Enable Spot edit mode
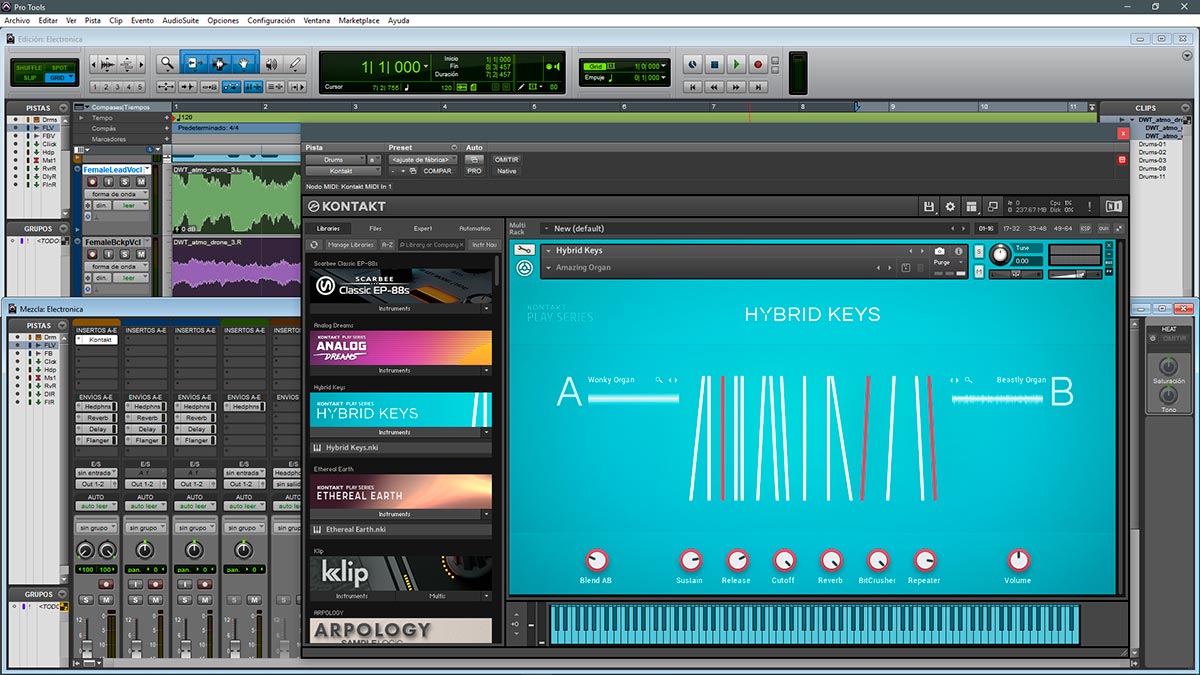This screenshot has width=1200, height=675. coord(59,67)
